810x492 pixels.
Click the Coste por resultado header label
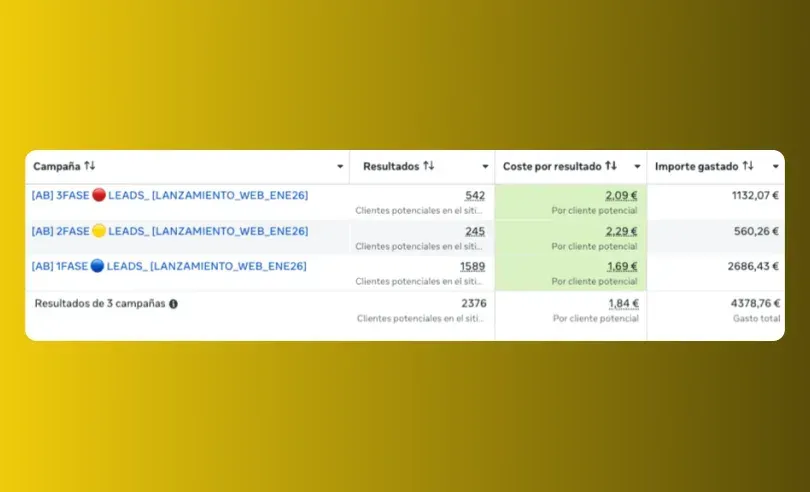(552, 166)
